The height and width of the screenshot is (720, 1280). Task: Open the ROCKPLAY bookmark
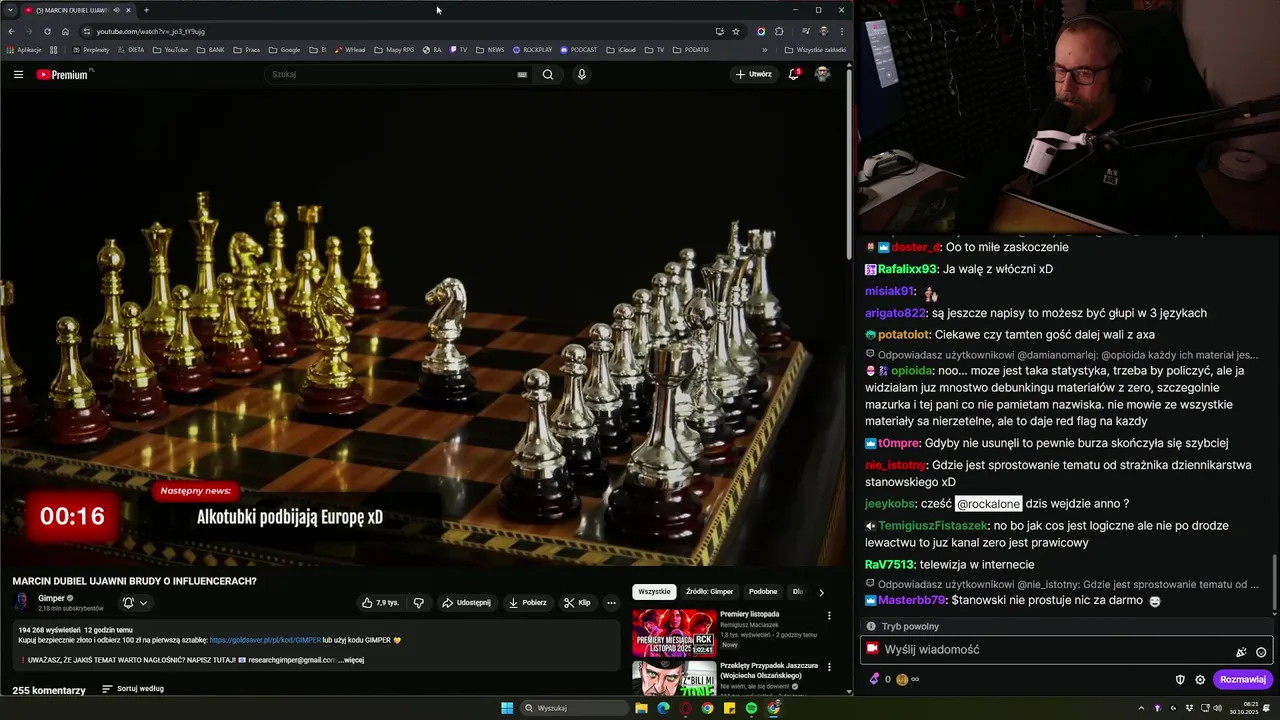pos(532,50)
